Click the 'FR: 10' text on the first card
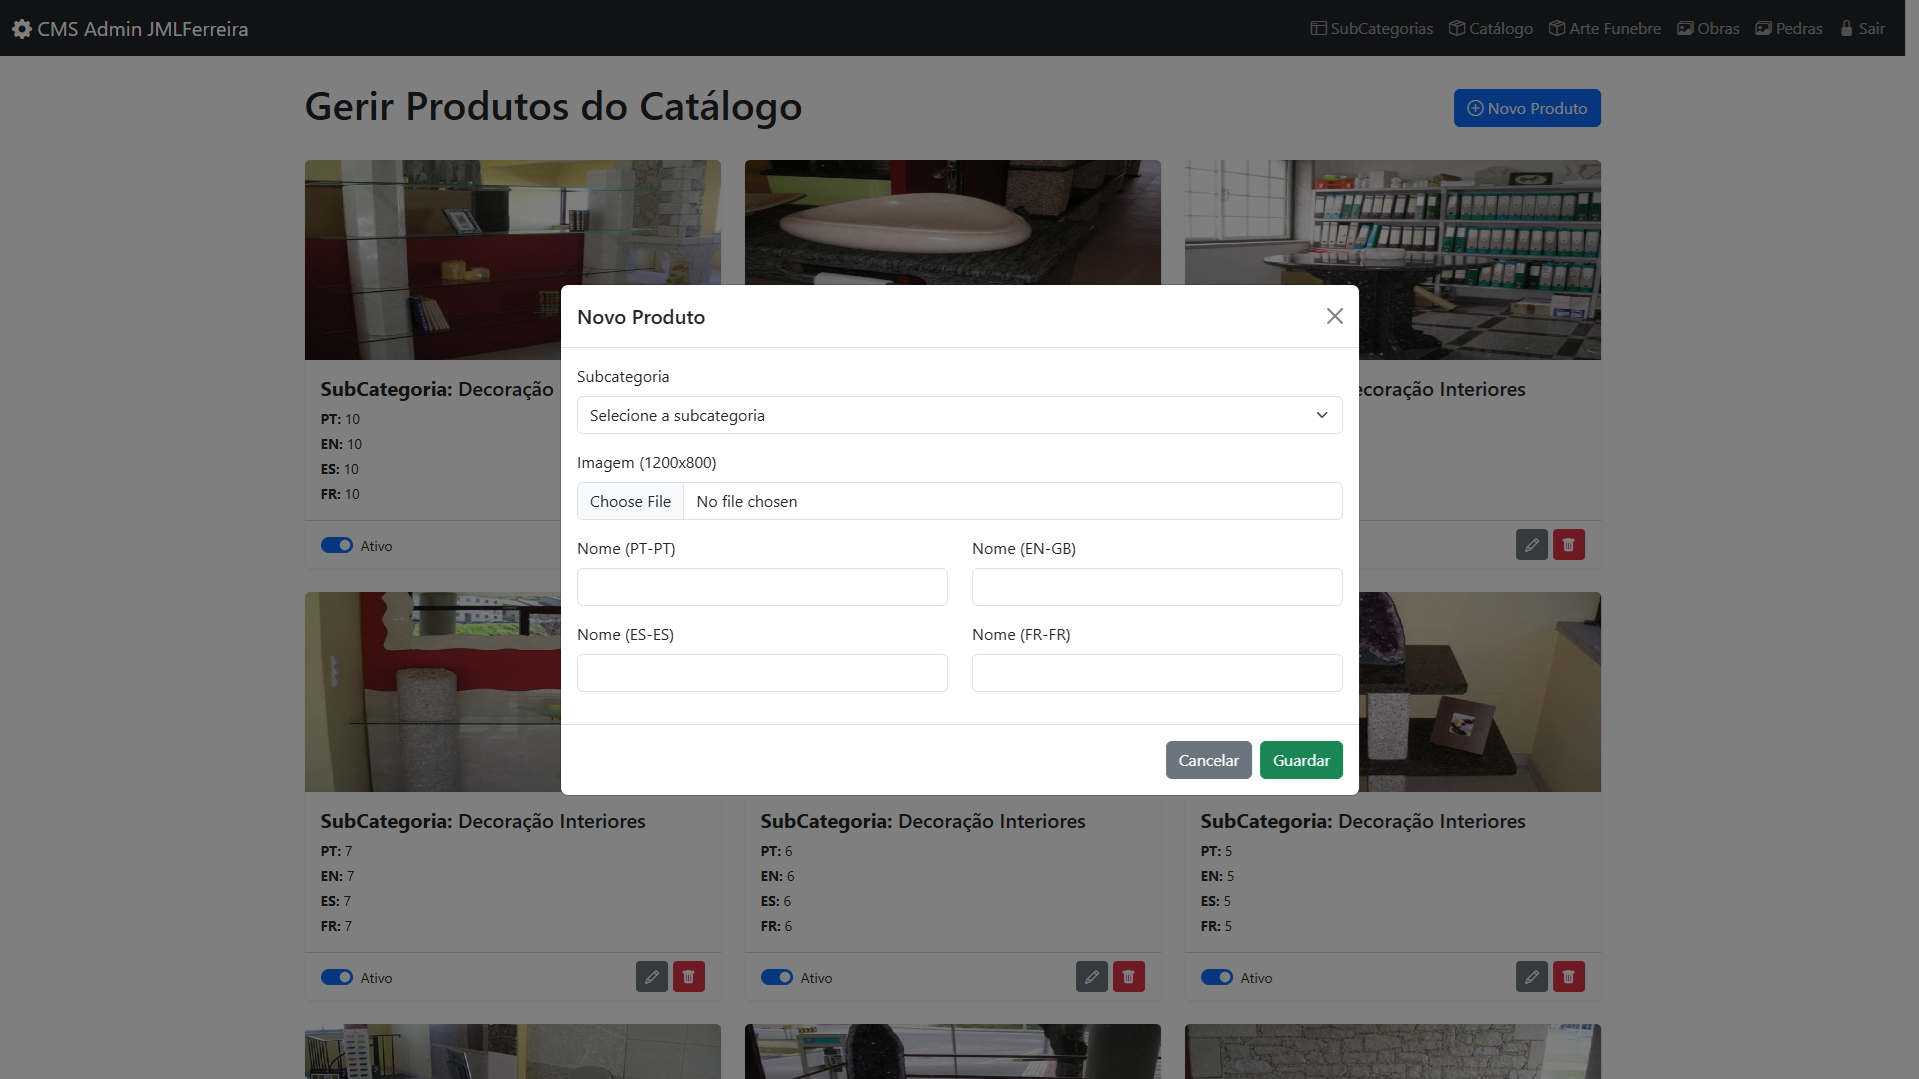Viewport: 1919px width, 1079px height. coord(340,494)
